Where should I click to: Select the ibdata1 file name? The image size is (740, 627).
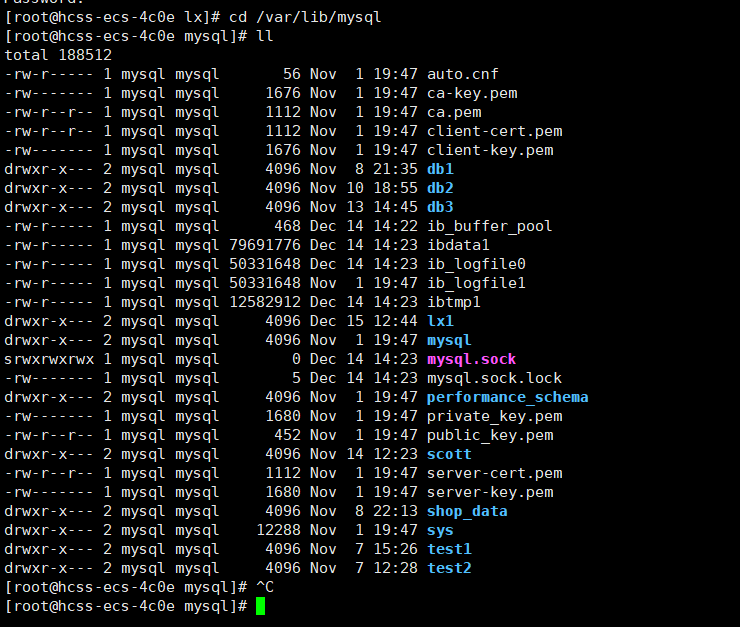(458, 245)
